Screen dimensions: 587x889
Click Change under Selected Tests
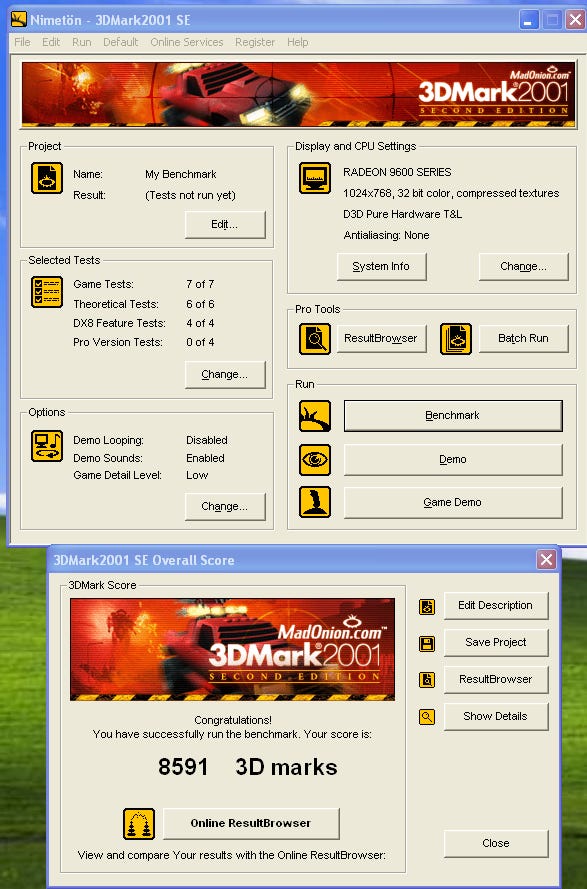click(x=225, y=374)
